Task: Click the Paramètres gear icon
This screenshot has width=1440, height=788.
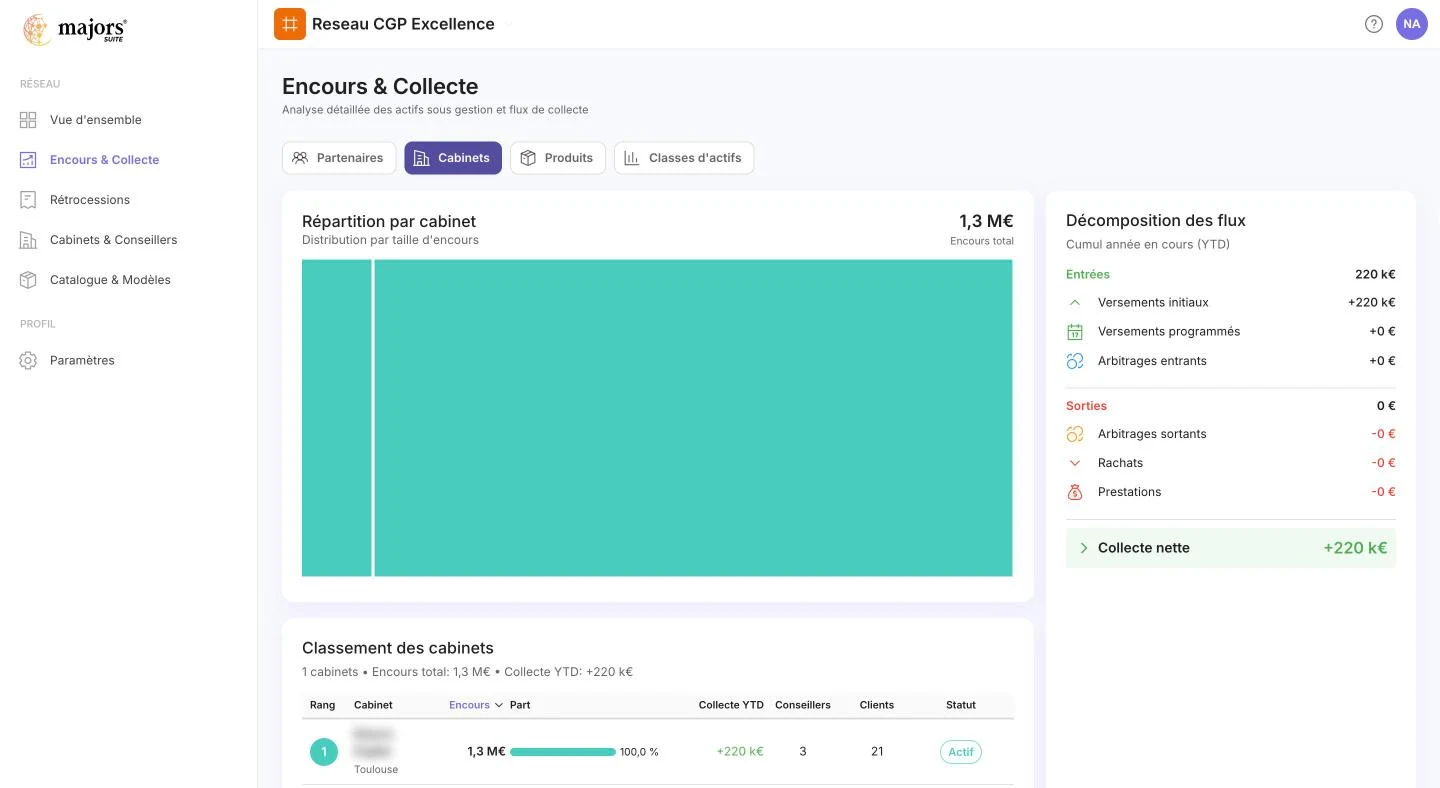Action: point(28,360)
